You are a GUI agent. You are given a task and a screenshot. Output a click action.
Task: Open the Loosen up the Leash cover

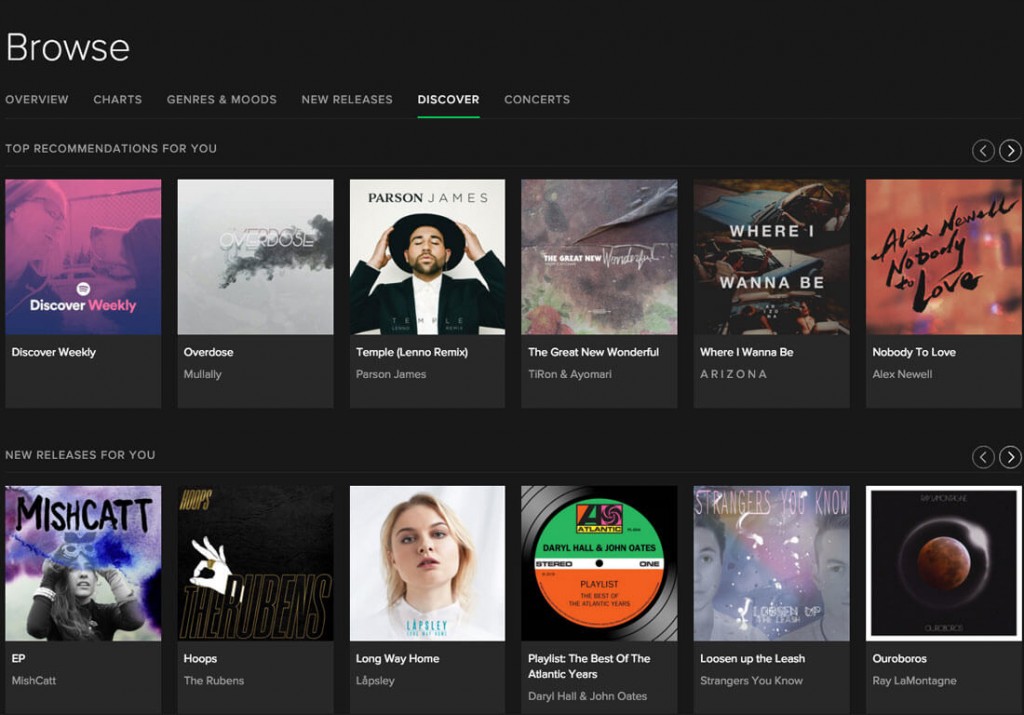[x=771, y=563]
